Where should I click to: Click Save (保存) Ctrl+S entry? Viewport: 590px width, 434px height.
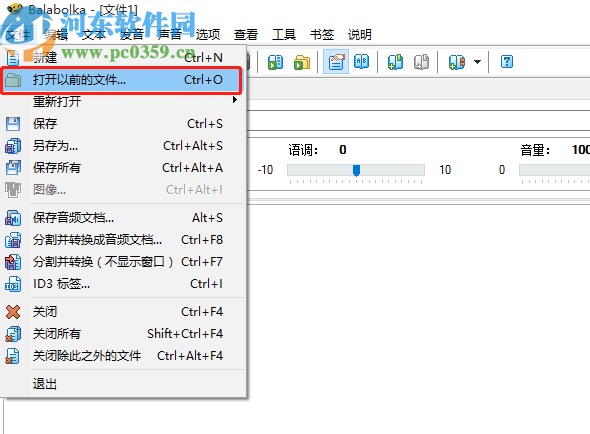pyautogui.click(x=123, y=123)
